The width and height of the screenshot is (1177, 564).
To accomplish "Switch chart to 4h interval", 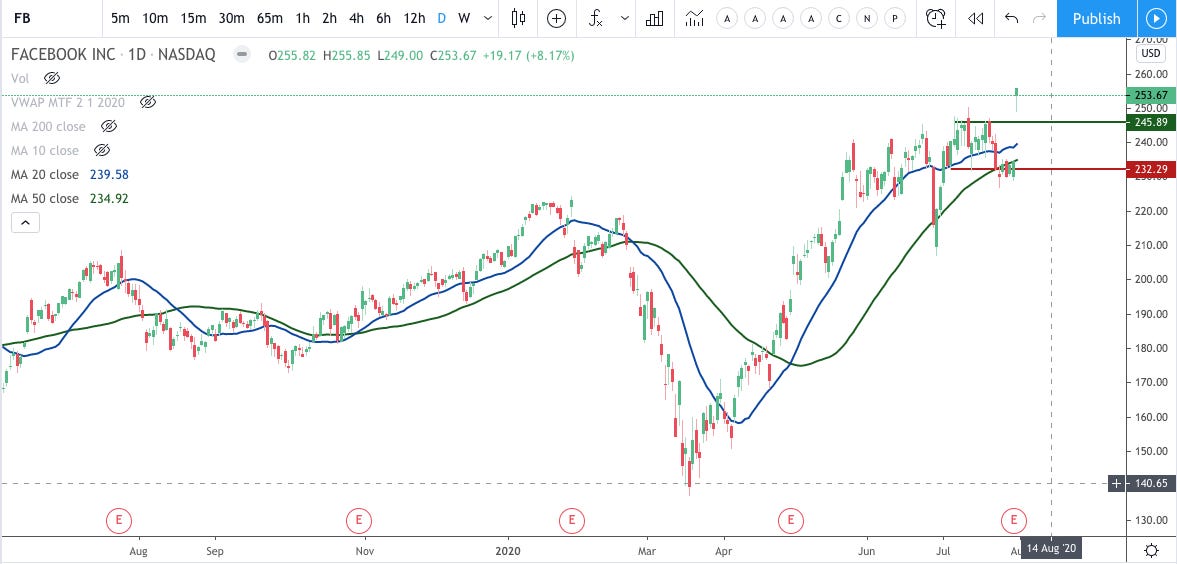I will point(357,19).
